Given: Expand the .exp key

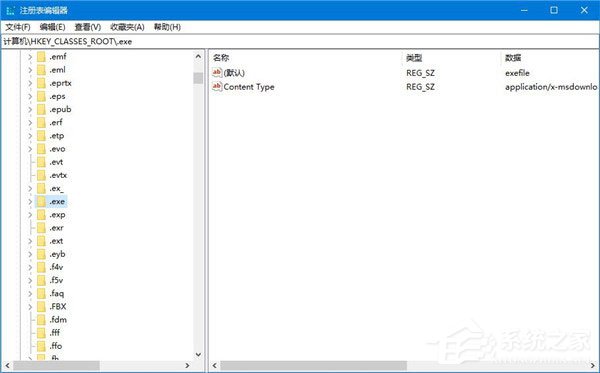Looking at the screenshot, I should point(30,215).
